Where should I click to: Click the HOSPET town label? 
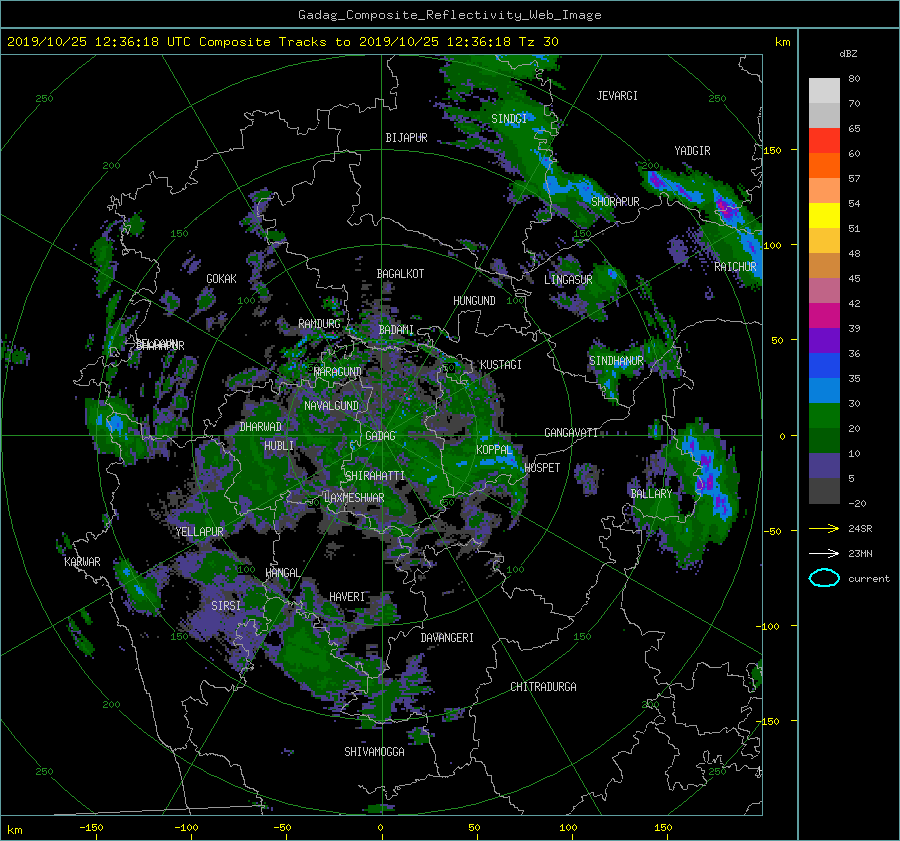point(542,468)
